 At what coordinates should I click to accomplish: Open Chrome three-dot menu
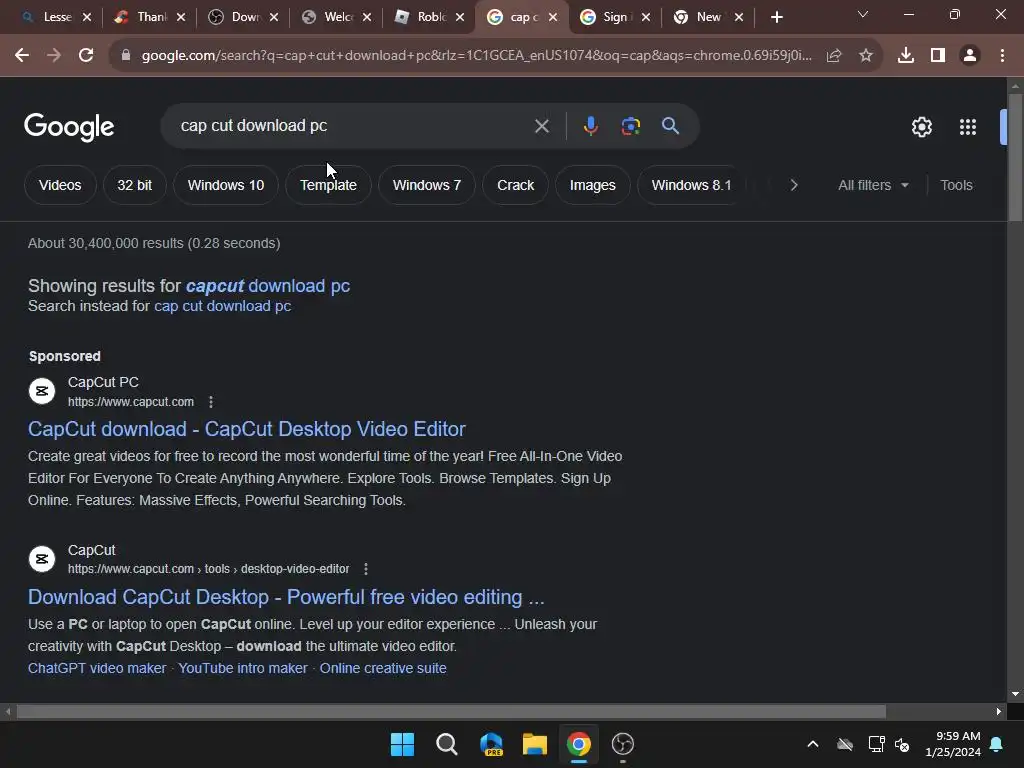click(x=1002, y=56)
